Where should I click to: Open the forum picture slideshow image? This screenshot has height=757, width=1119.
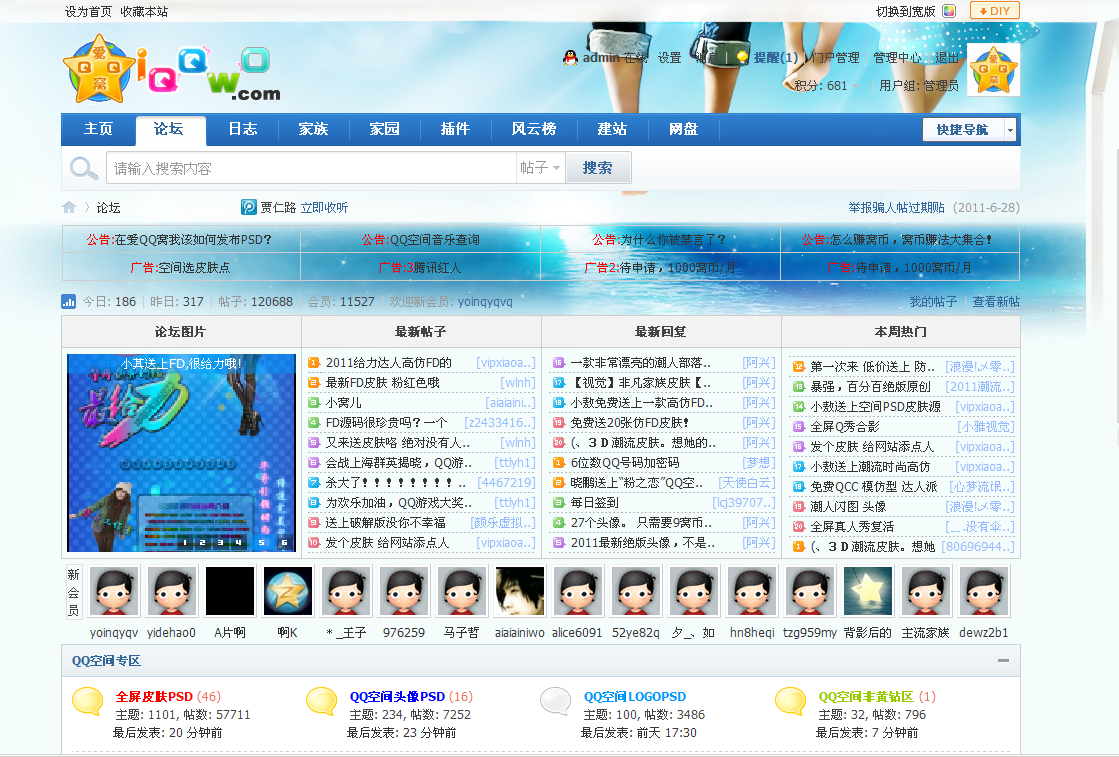coord(181,453)
